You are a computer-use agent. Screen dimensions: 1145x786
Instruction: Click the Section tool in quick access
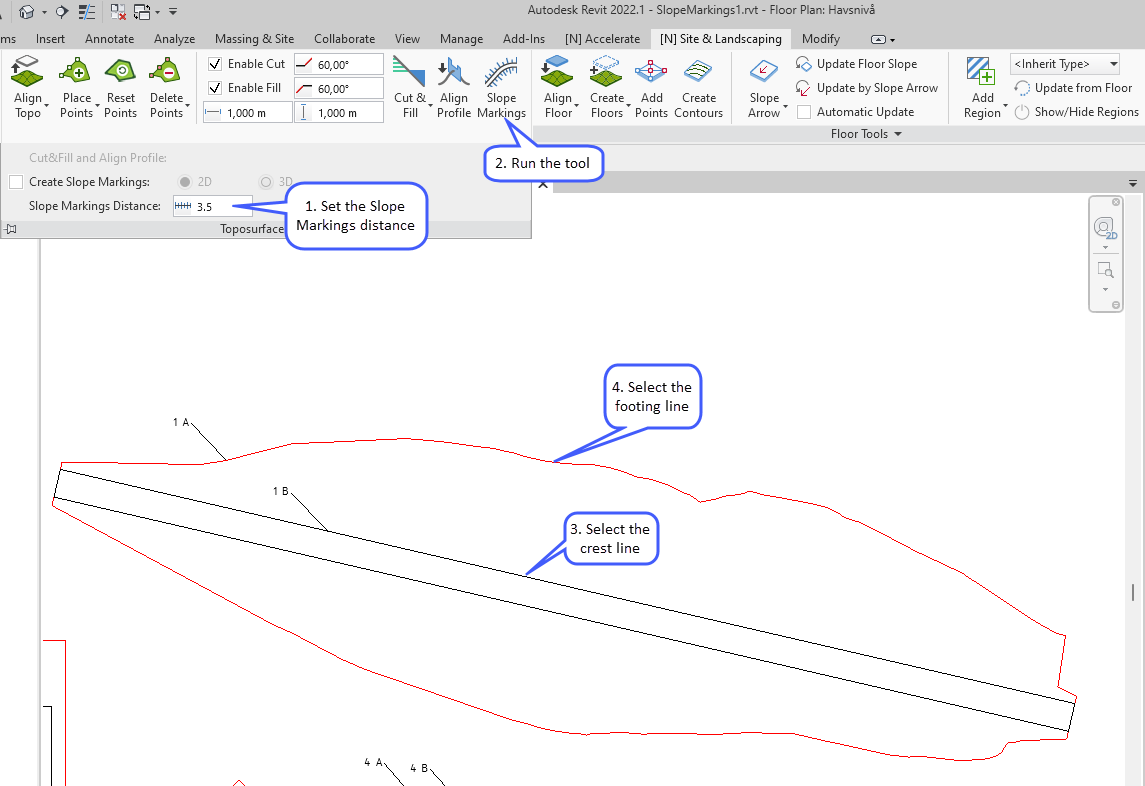(x=62, y=12)
